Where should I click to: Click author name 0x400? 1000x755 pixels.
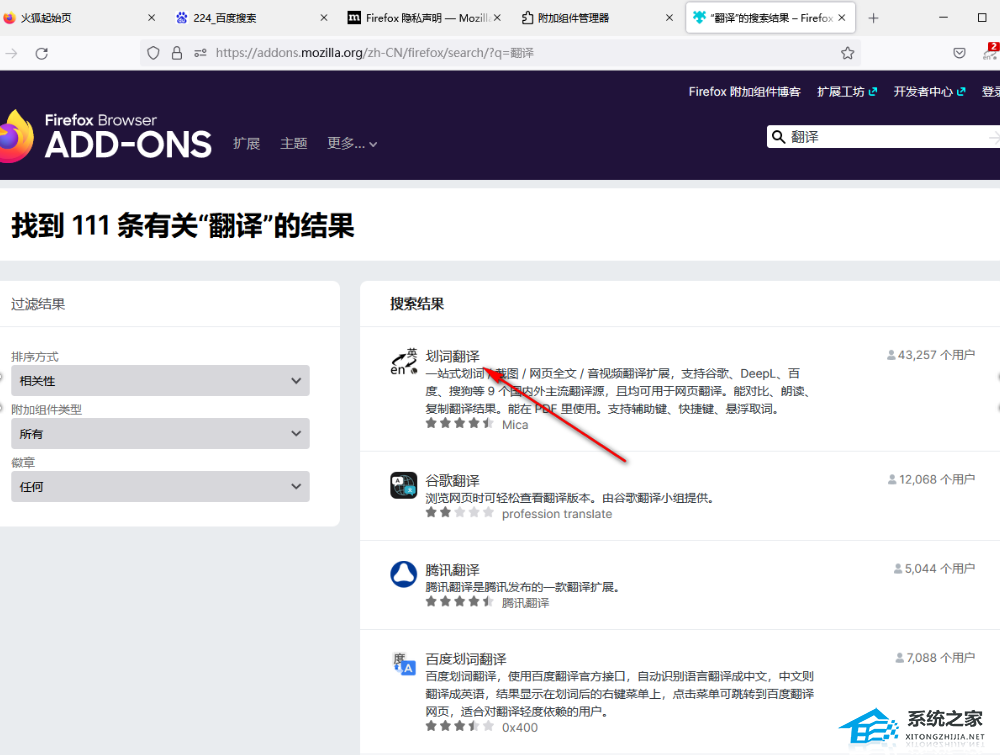tap(520, 728)
